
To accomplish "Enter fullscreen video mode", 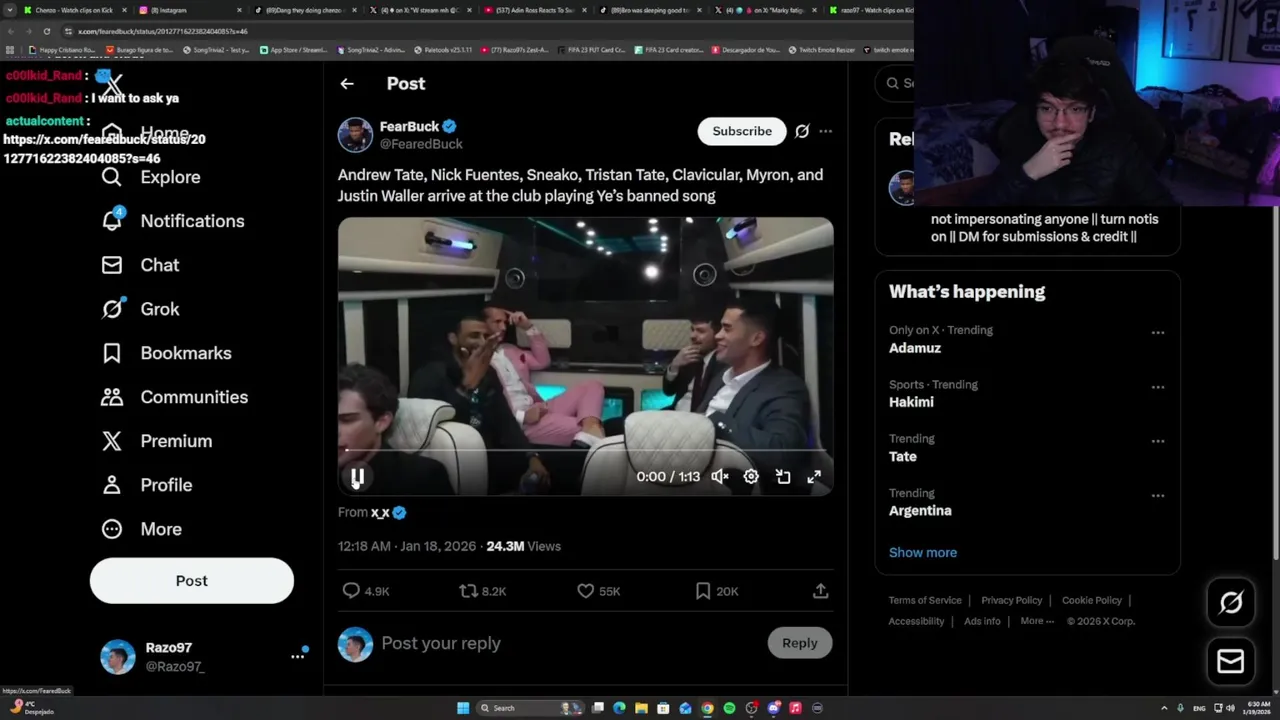I will click(814, 477).
